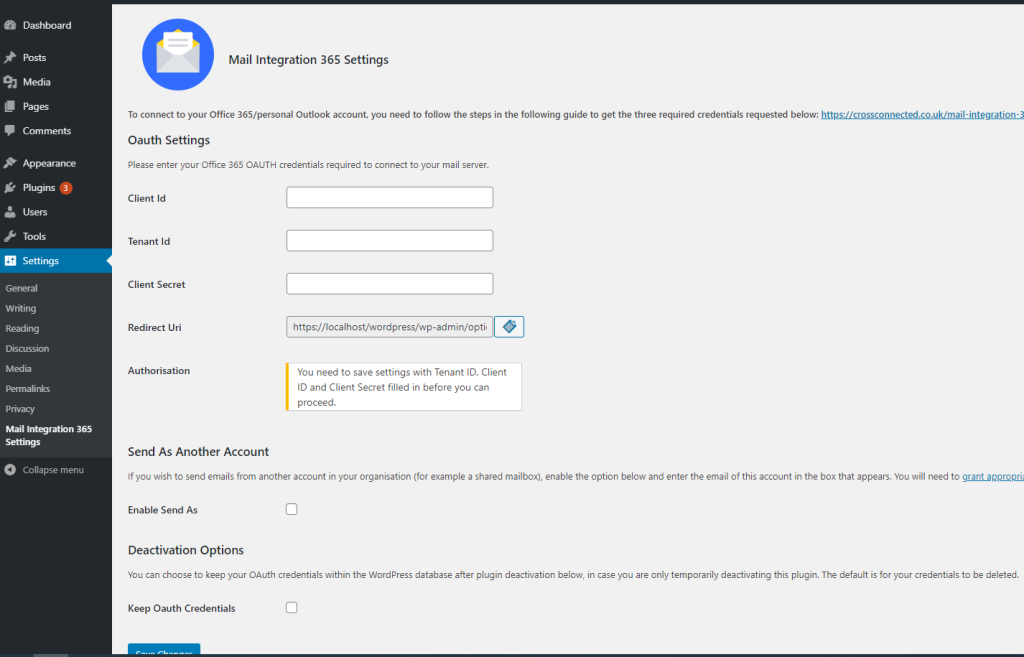Click the Send As Another Account heading
The height and width of the screenshot is (657, 1024).
tap(198, 452)
